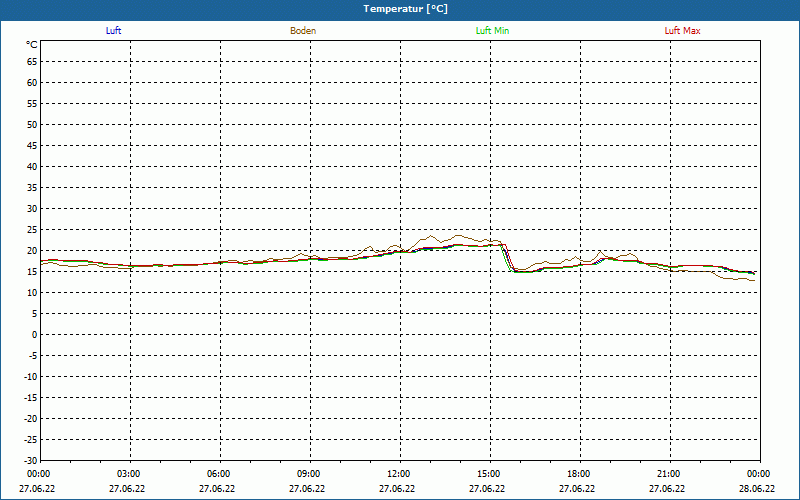This screenshot has height=500, width=800.
Task: Click the 50 y-axis label
Action: [32, 124]
